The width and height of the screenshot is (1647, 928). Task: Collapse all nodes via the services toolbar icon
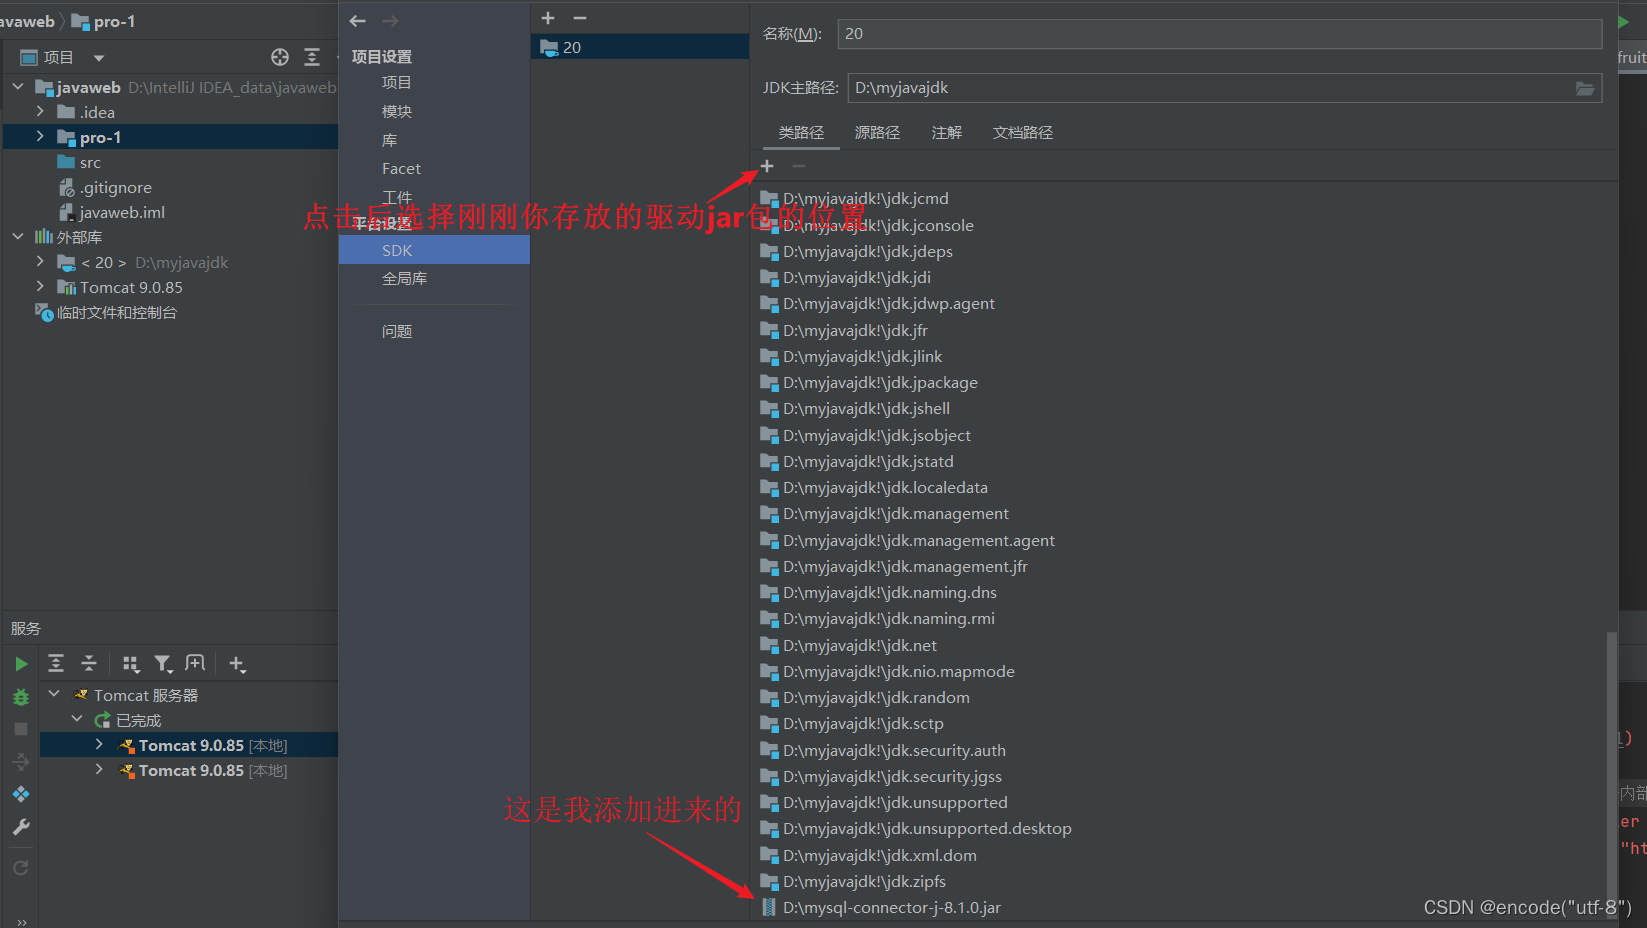coord(89,663)
